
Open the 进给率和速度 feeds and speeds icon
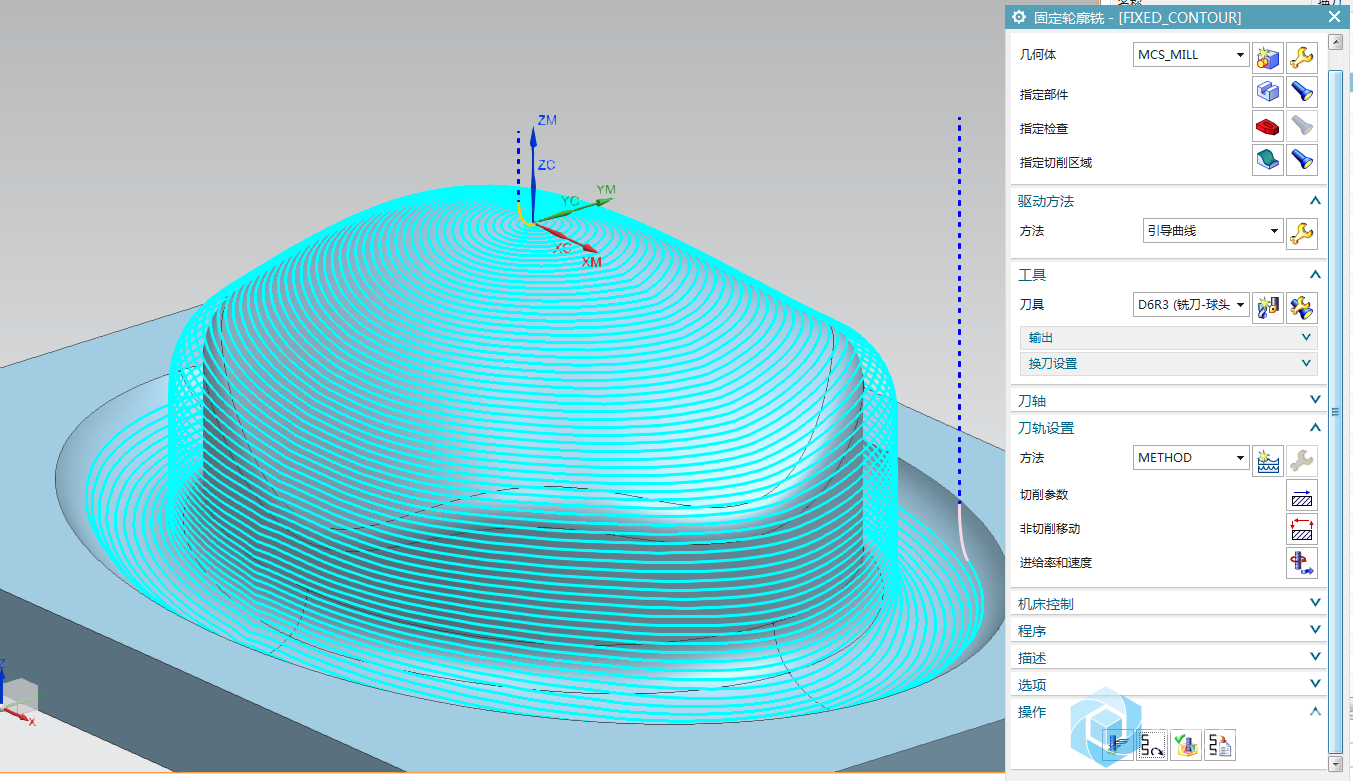coord(1301,563)
